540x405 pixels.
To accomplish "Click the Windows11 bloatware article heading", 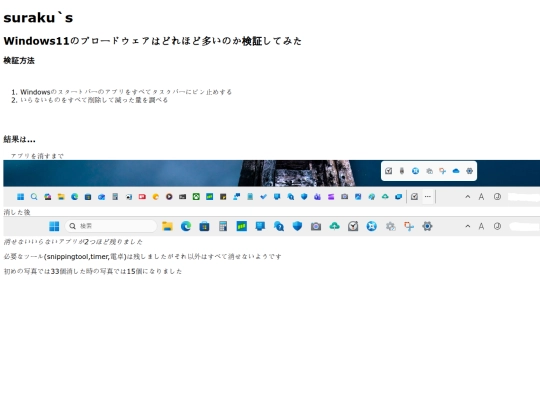I will coord(153,41).
